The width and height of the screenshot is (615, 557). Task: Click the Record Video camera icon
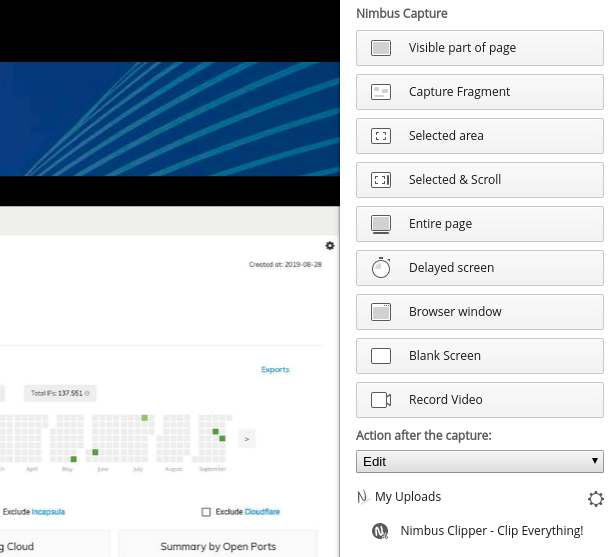pos(381,400)
